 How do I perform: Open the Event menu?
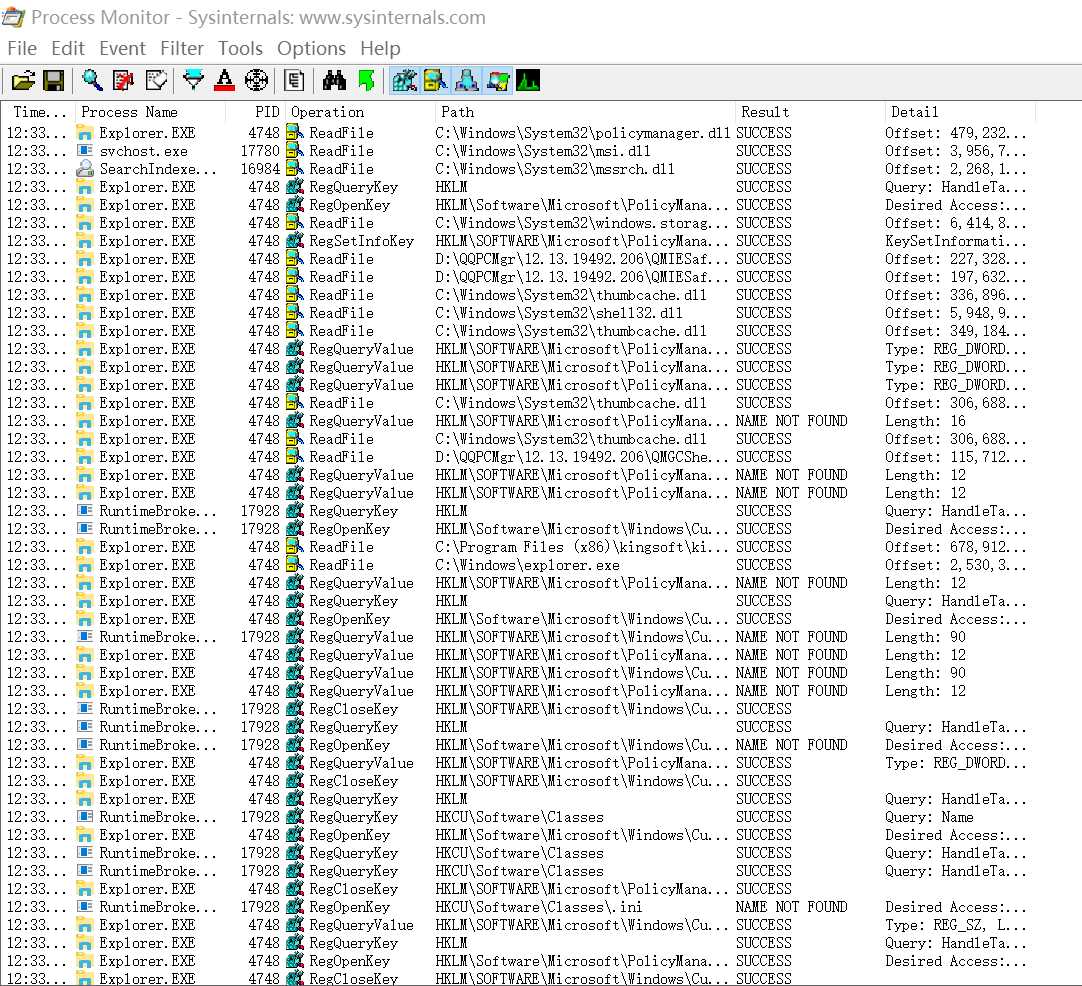tap(122, 48)
